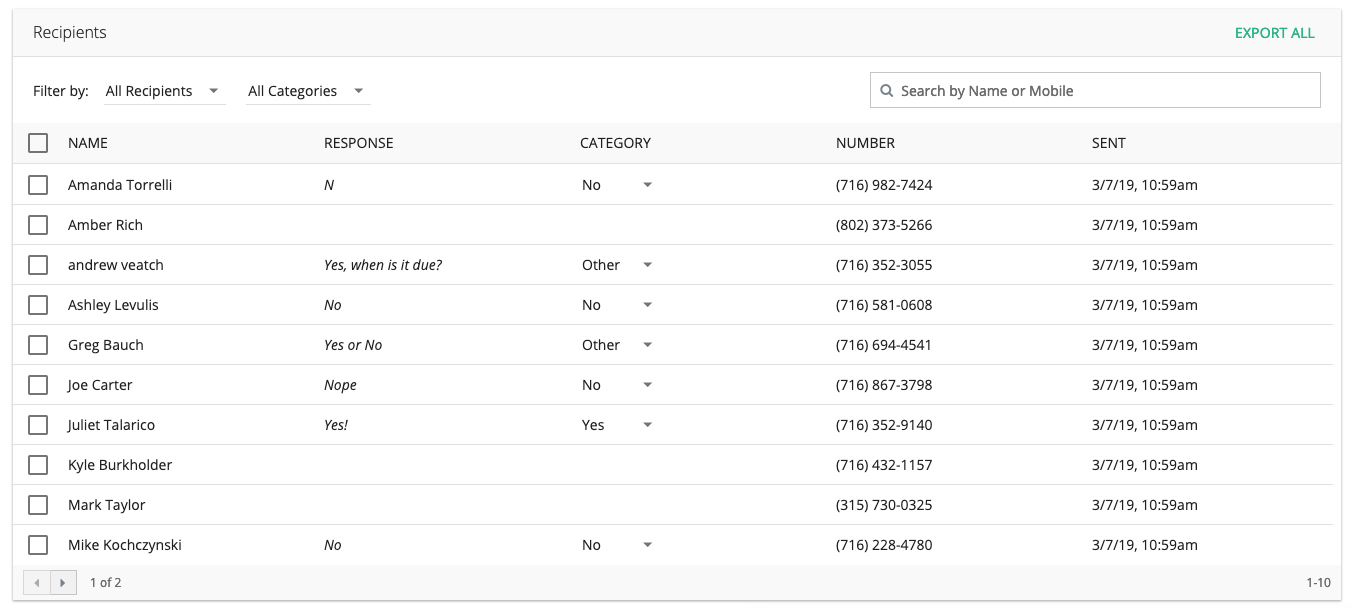Click the search magnifier icon
1352x608 pixels.
(886, 91)
